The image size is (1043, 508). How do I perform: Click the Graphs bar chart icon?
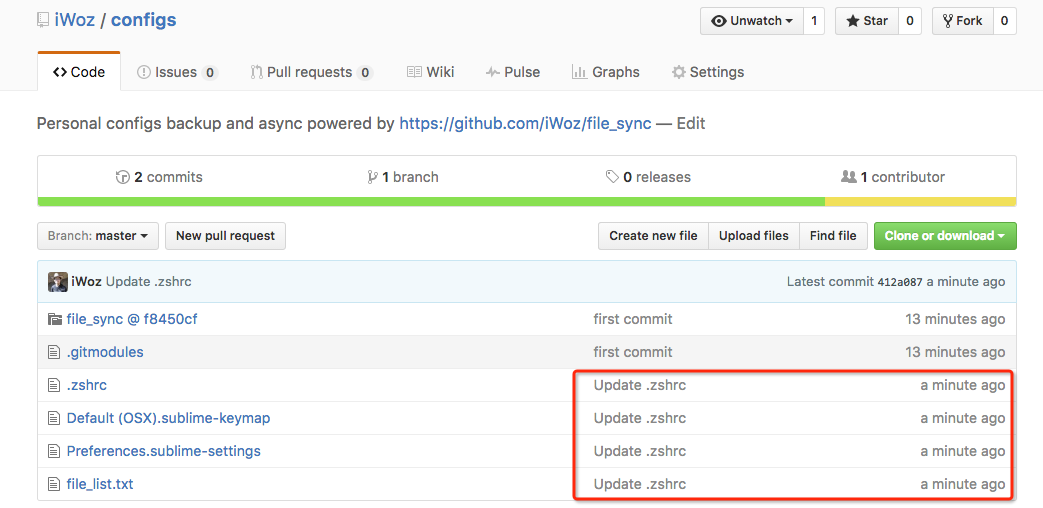point(579,72)
